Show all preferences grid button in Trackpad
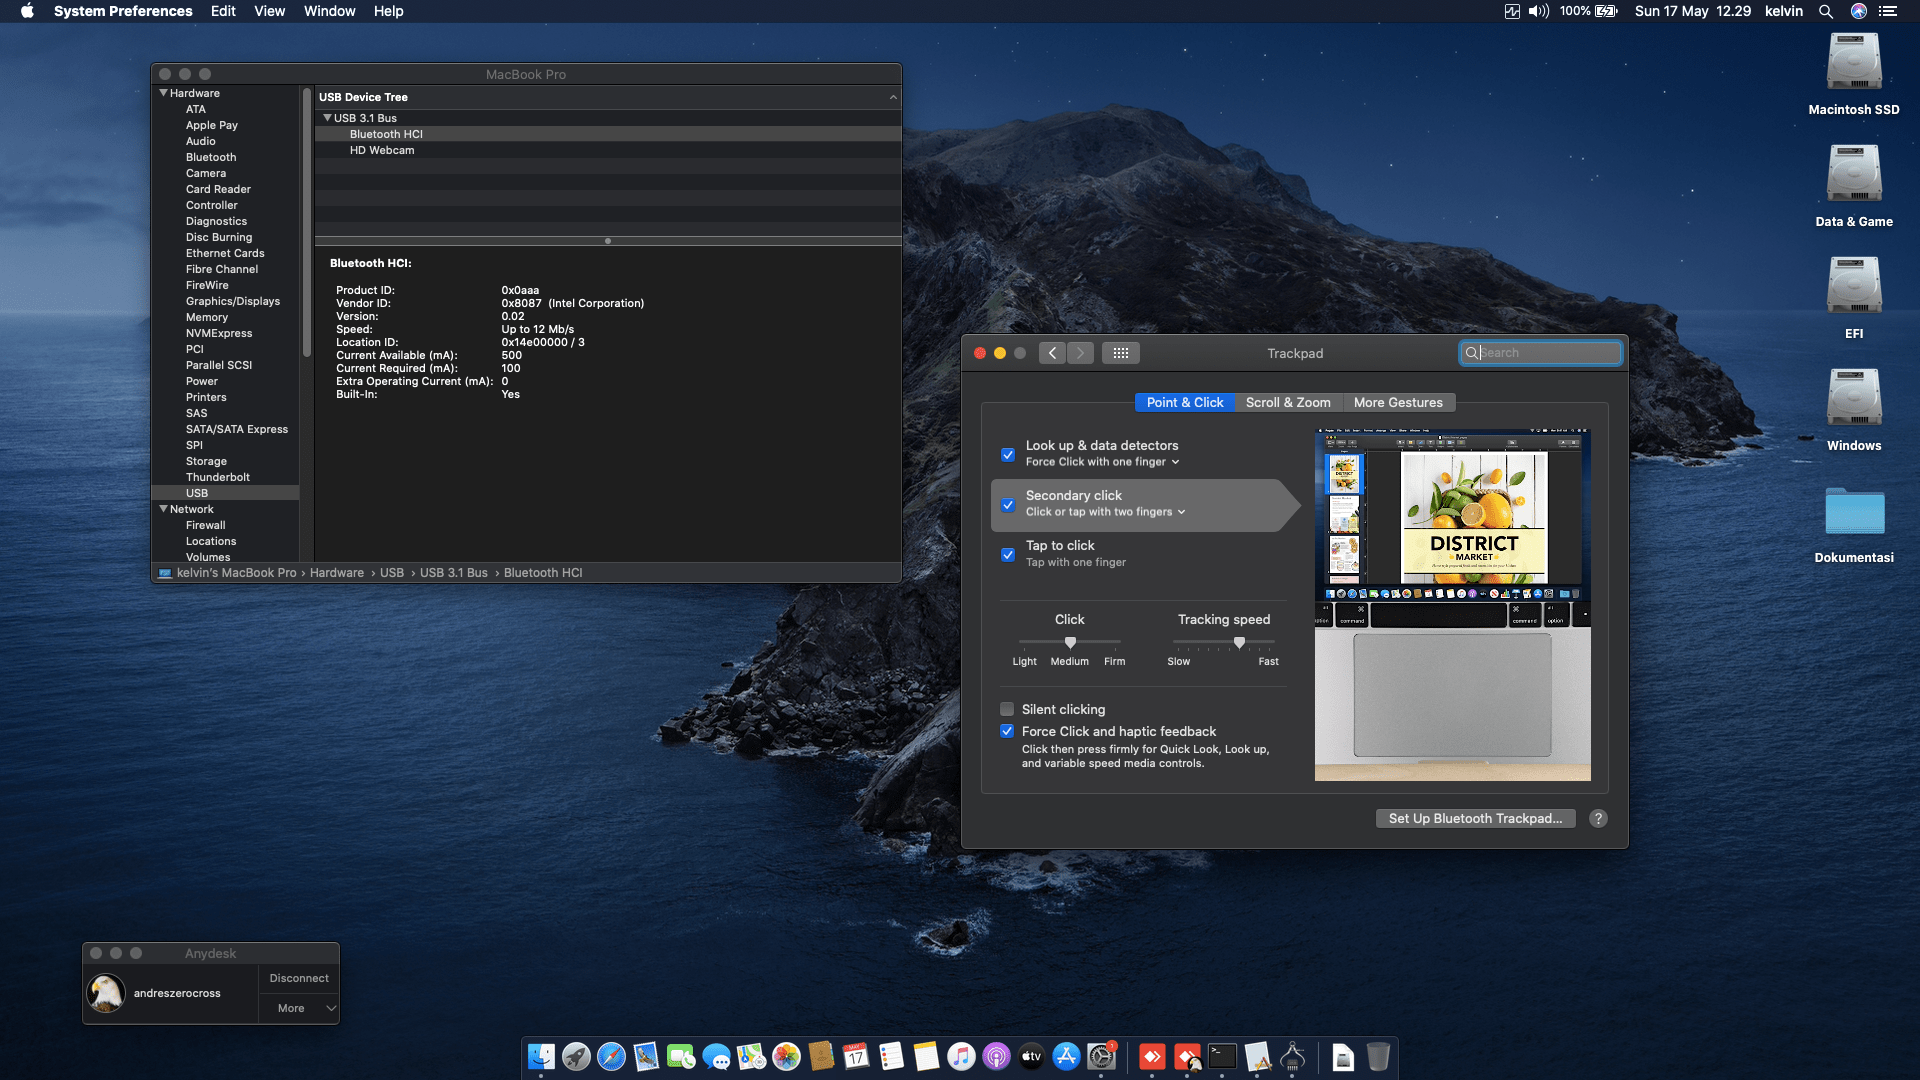Viewport: 1920px width, 1080px height. (x=1121, y=353)
